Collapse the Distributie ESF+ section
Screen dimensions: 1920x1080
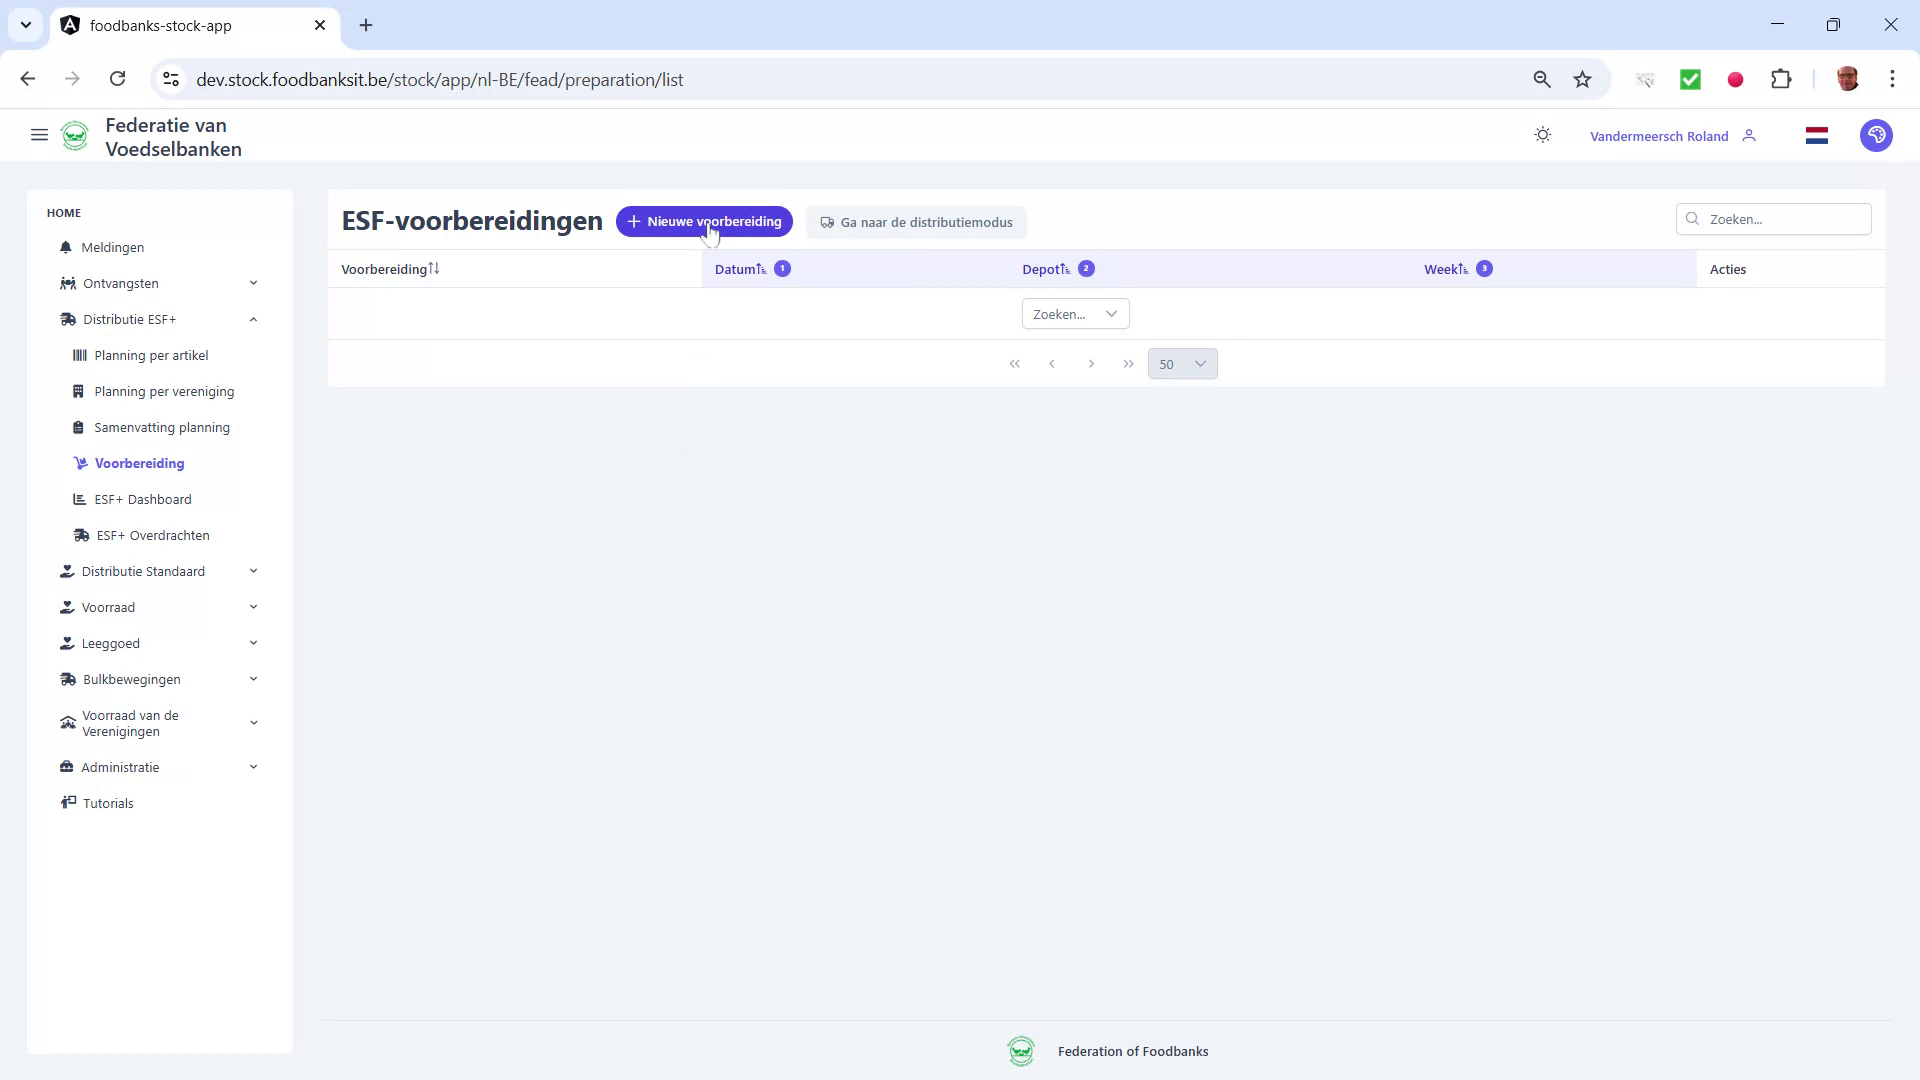(253, 319)
